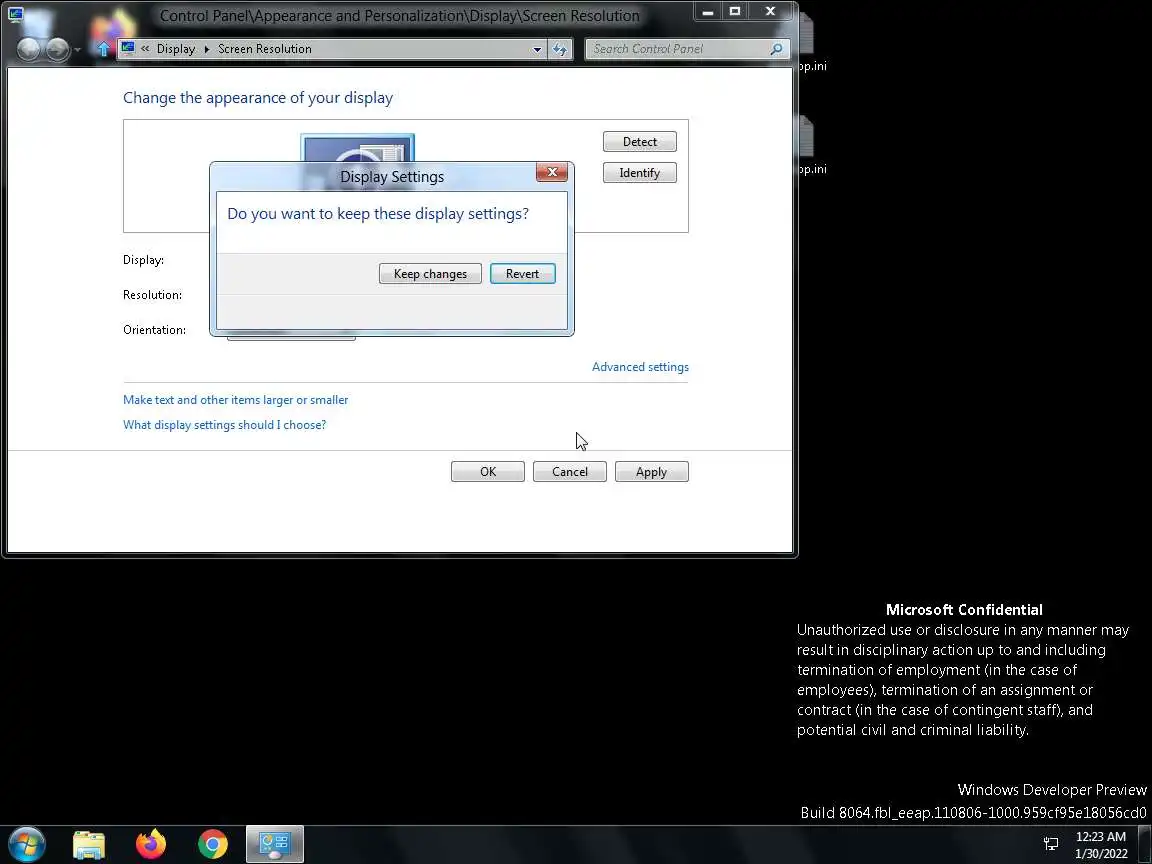
Task: Click Keep changes in Display Settings dialog
Action: click(430, 273)
